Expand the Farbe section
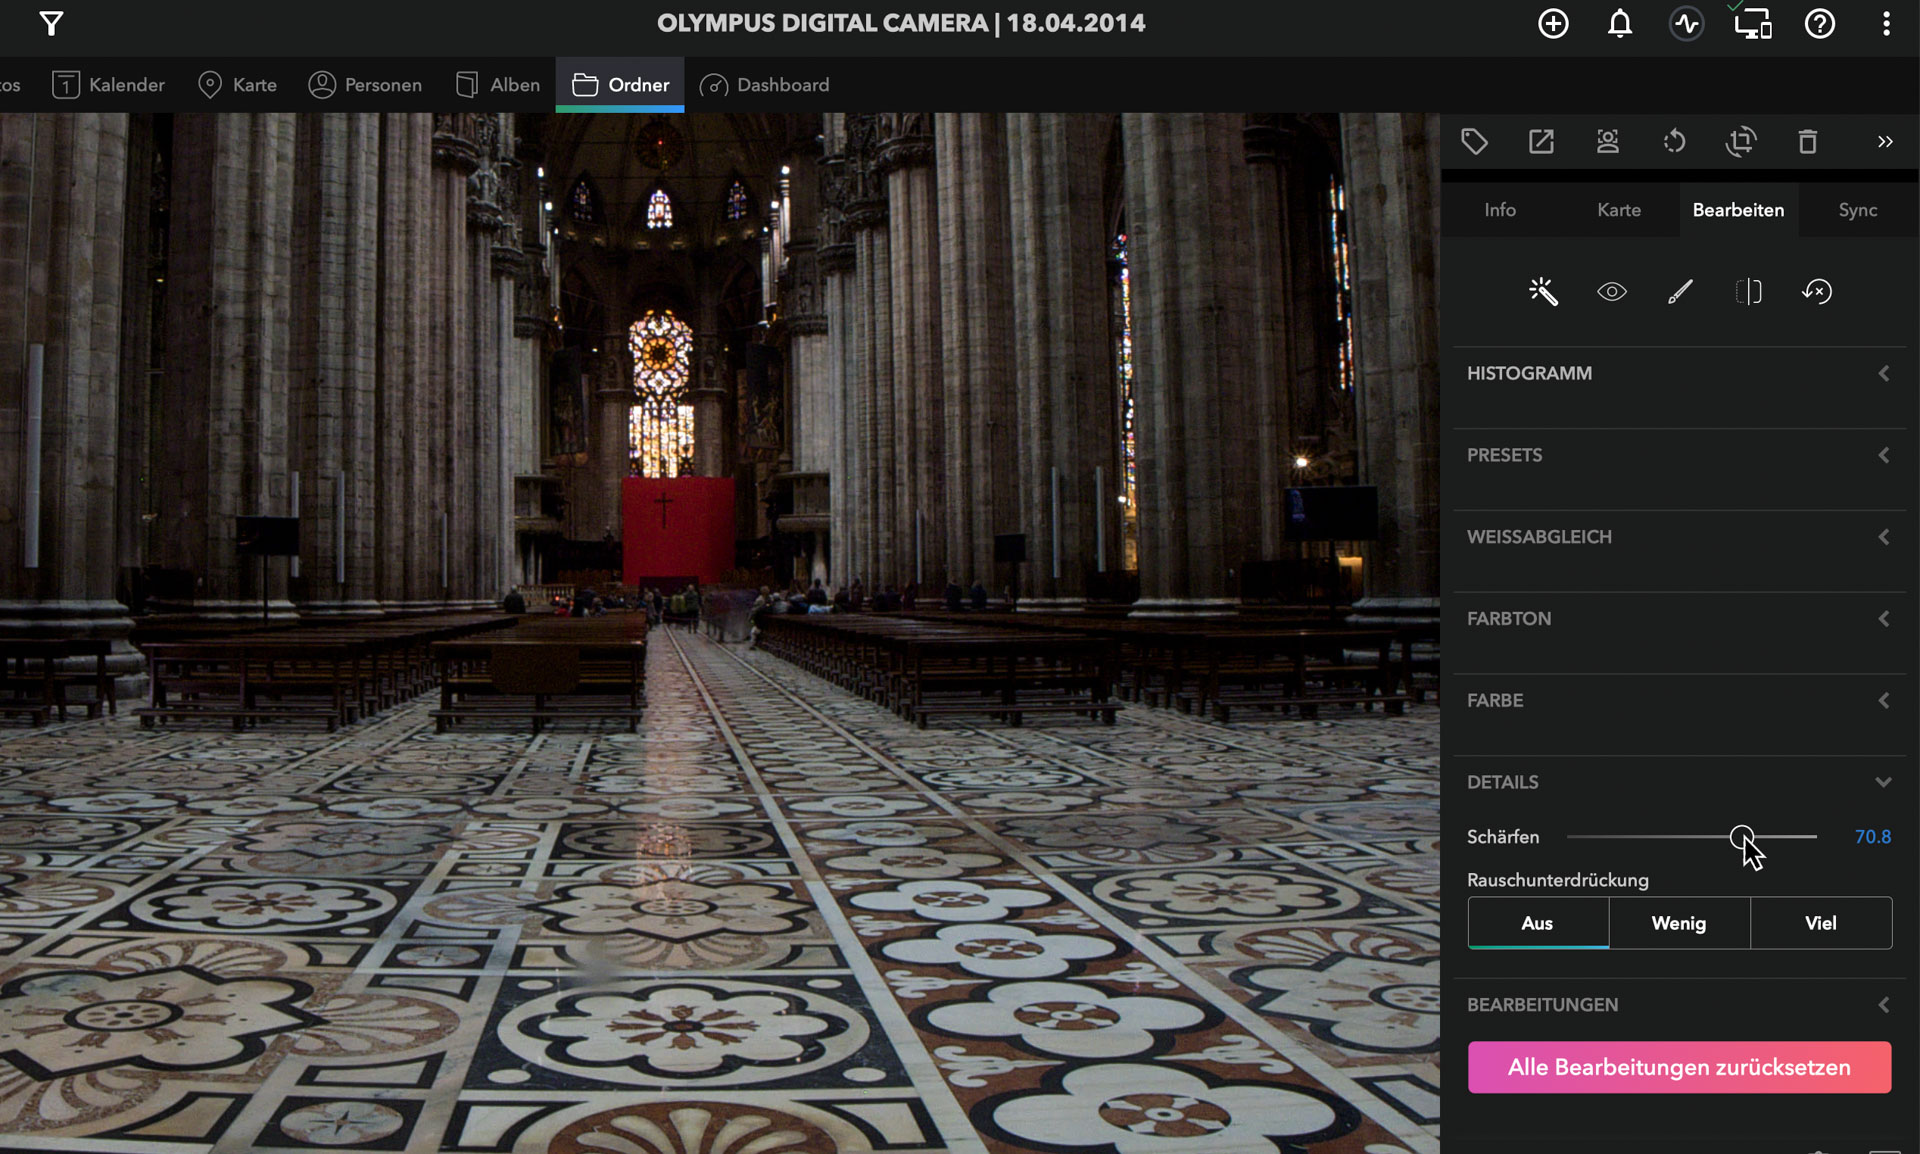The width and height of the screenshot is (1920, 1154). pos(1679,701)
